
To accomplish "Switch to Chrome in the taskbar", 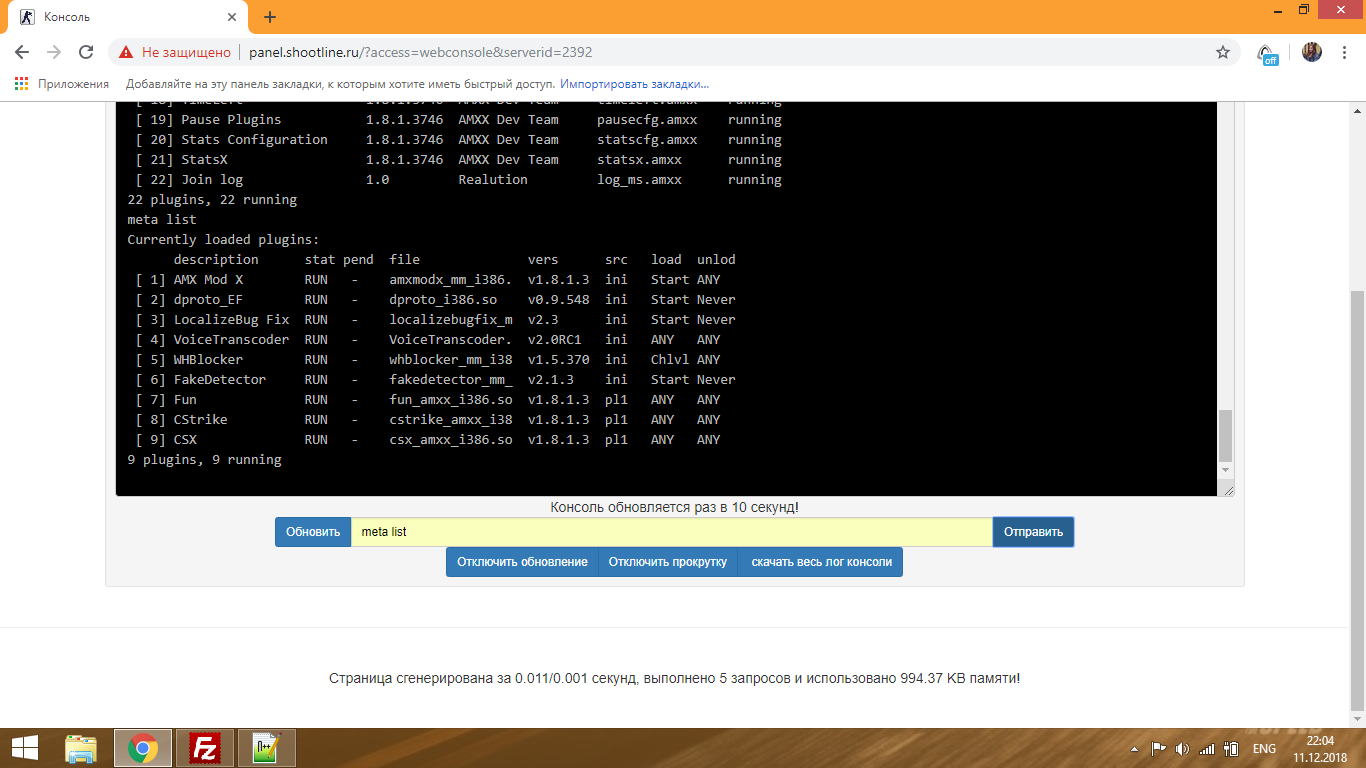I will (143, 748).
